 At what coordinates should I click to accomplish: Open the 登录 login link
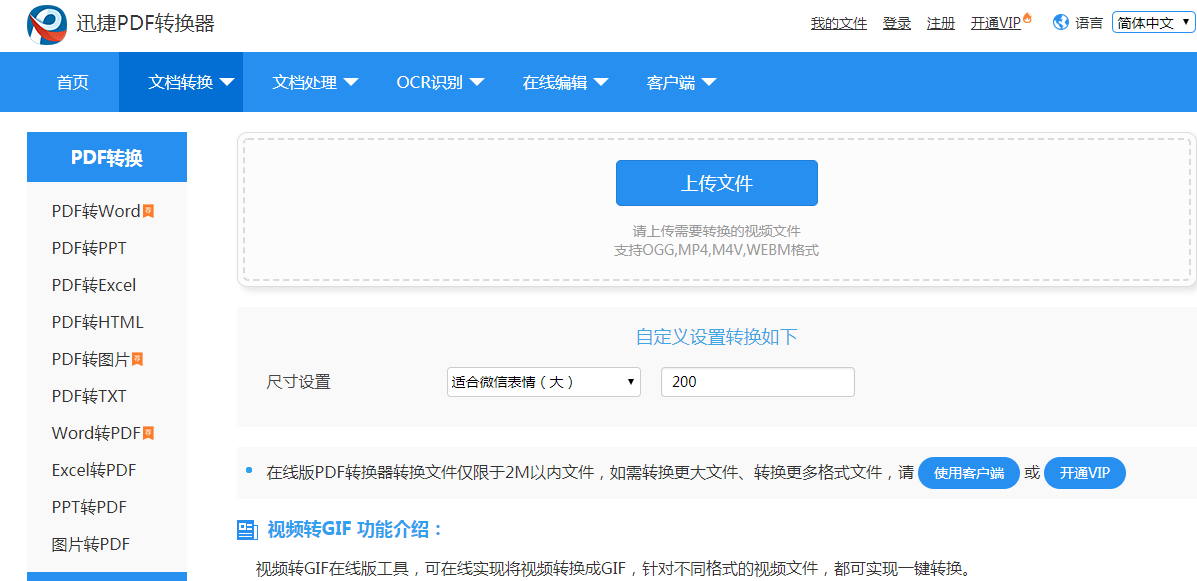click(x=896, y=22)
